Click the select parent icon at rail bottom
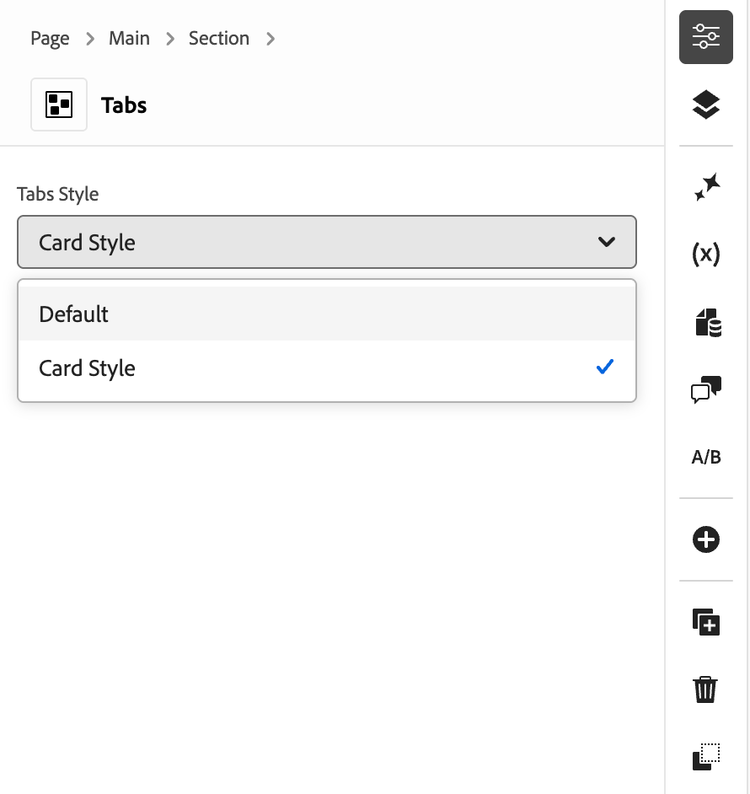Viewport: 750px width, 794px height. pyautogui.click(x=706, y=757)
